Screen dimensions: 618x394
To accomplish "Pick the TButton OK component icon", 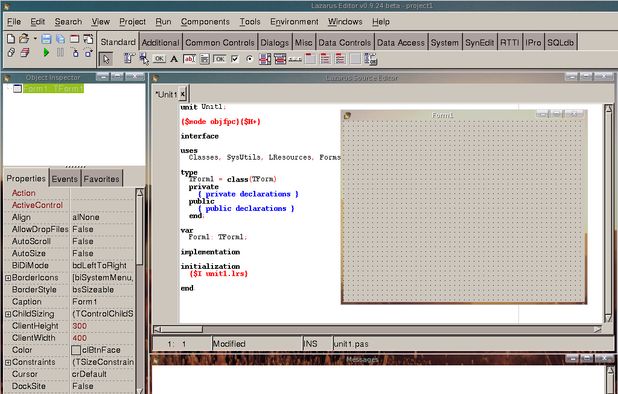I will [159, 59].
